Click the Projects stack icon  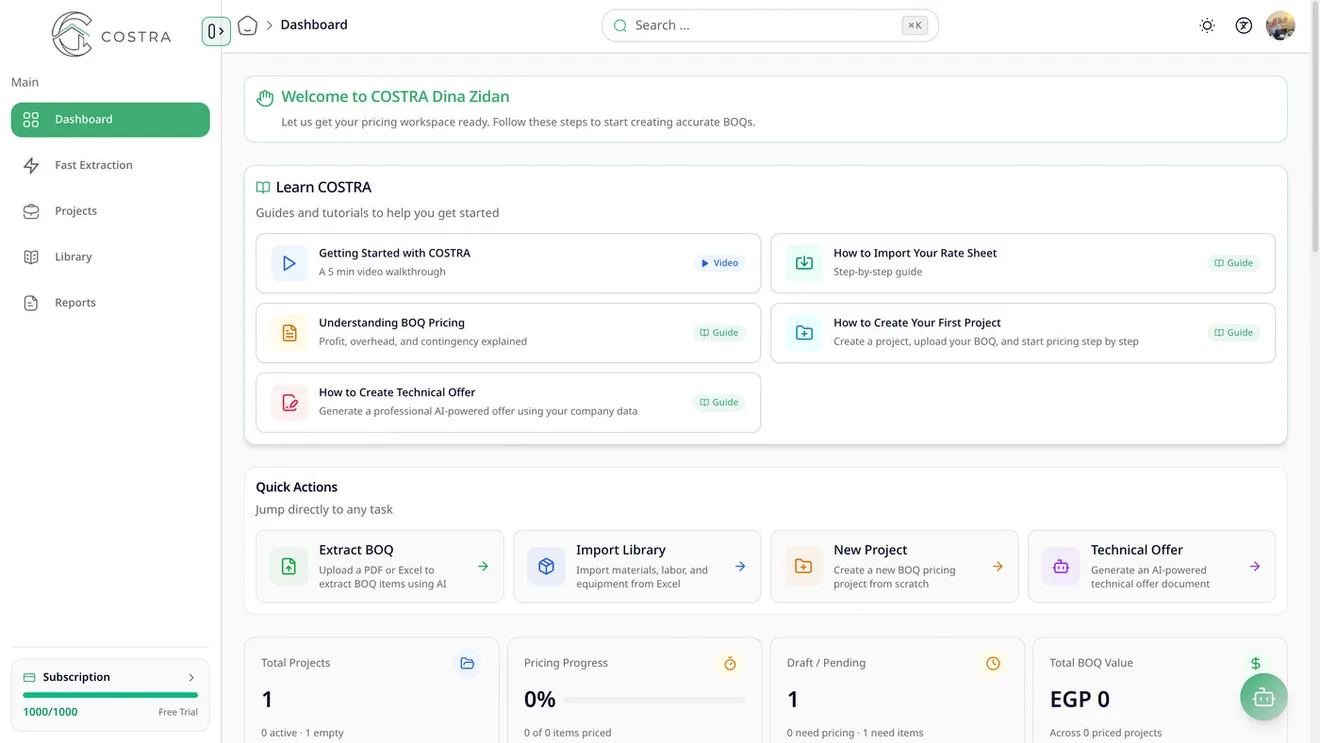tap(31, 212)
